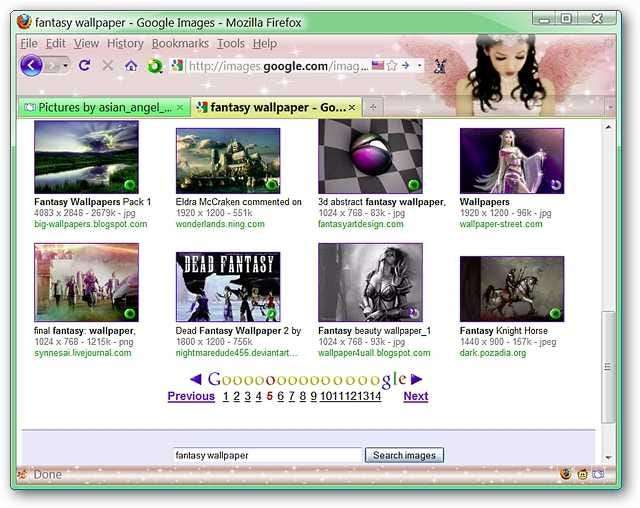Image resolution: width=640 pixels, height=508 pixels.
Task: Click spinner icon on Fantasy beauty image
Action: pos(413,313)
